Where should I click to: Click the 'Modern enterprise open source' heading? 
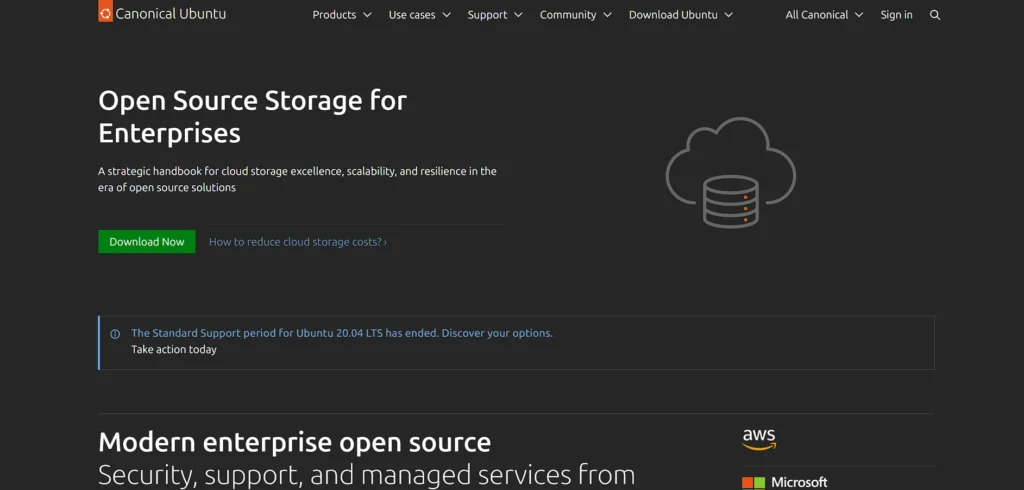[x=294, y=442]
